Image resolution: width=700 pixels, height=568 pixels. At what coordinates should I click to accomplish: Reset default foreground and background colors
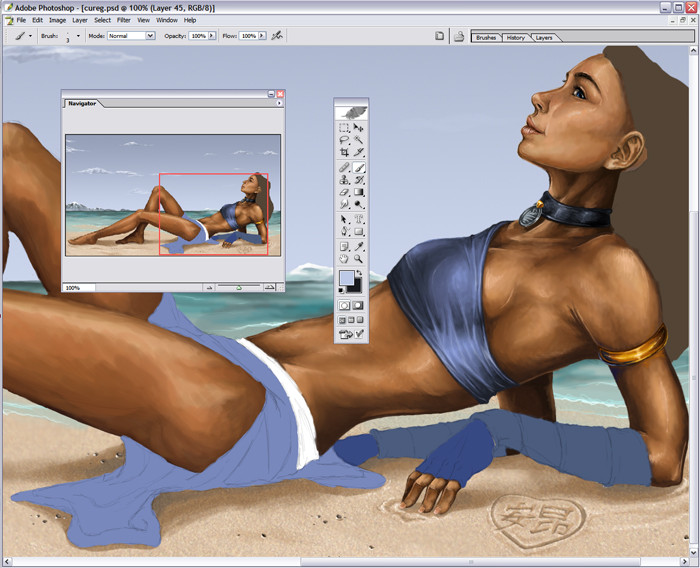click(342, 290)
